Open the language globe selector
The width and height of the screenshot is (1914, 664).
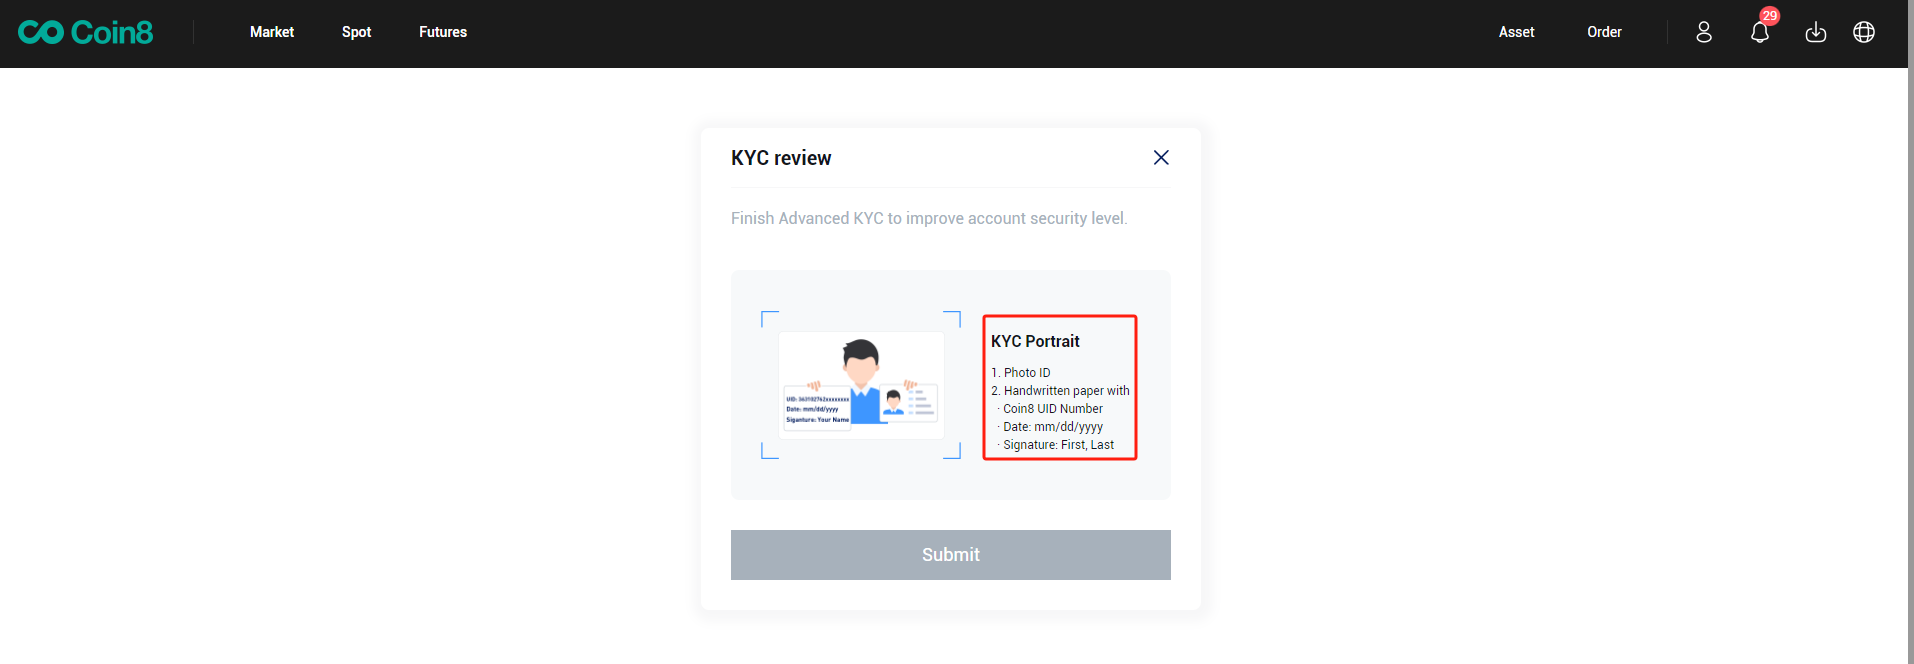click(1863, 32)
